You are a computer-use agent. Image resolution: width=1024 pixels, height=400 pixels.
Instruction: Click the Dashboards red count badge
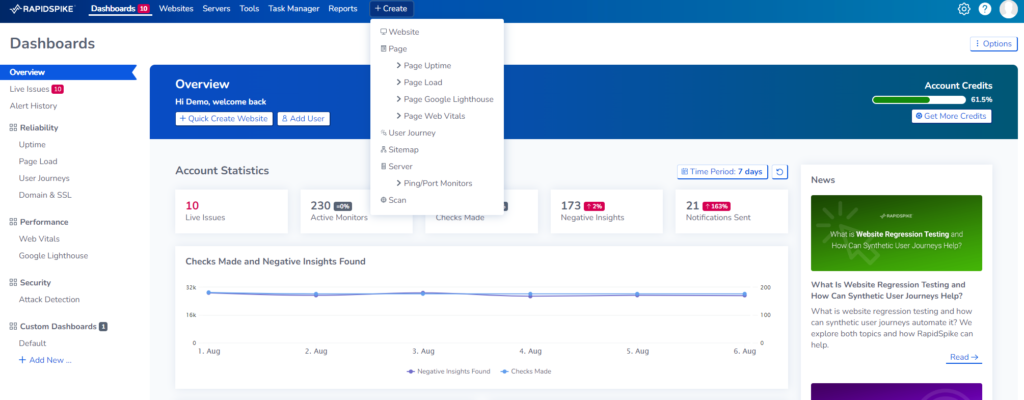coord(144,9)
